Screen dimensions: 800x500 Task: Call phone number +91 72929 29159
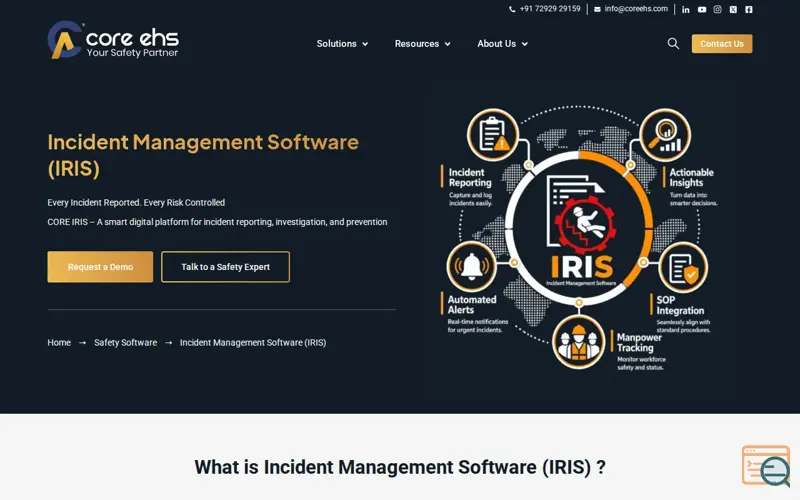point(550,9)
